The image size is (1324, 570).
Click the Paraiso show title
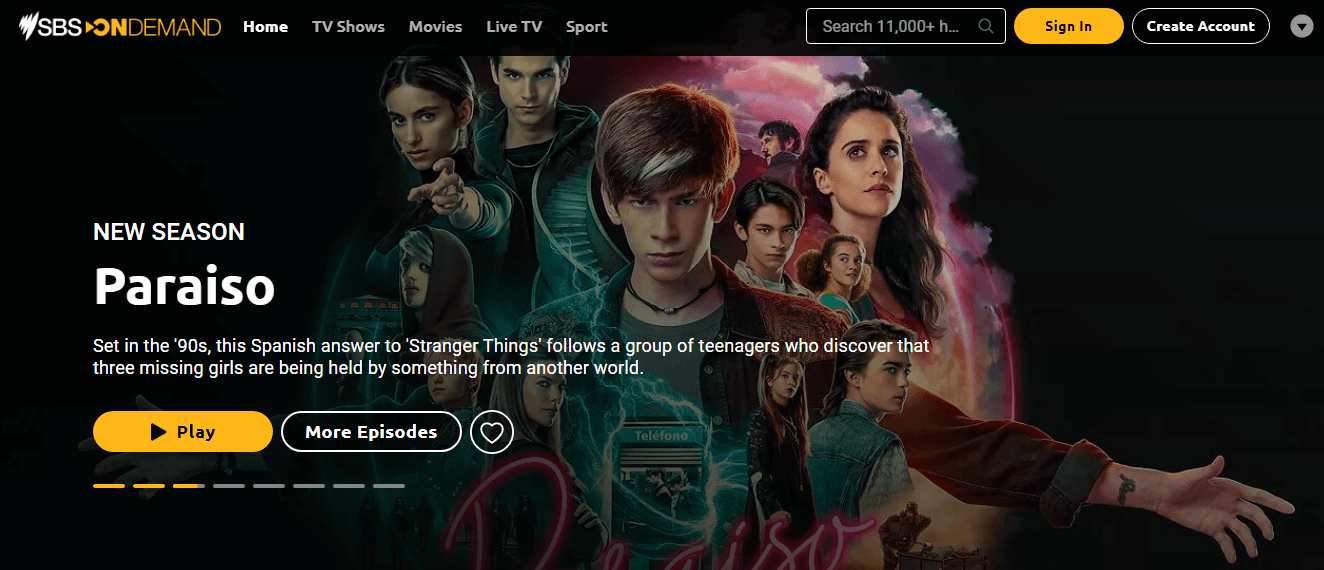(x=184, y=286)
